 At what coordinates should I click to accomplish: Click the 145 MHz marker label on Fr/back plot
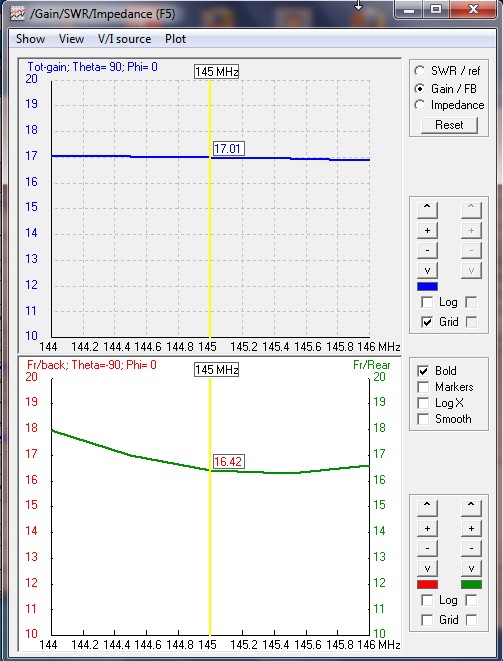pyautogui.click(x=217, y=370)
